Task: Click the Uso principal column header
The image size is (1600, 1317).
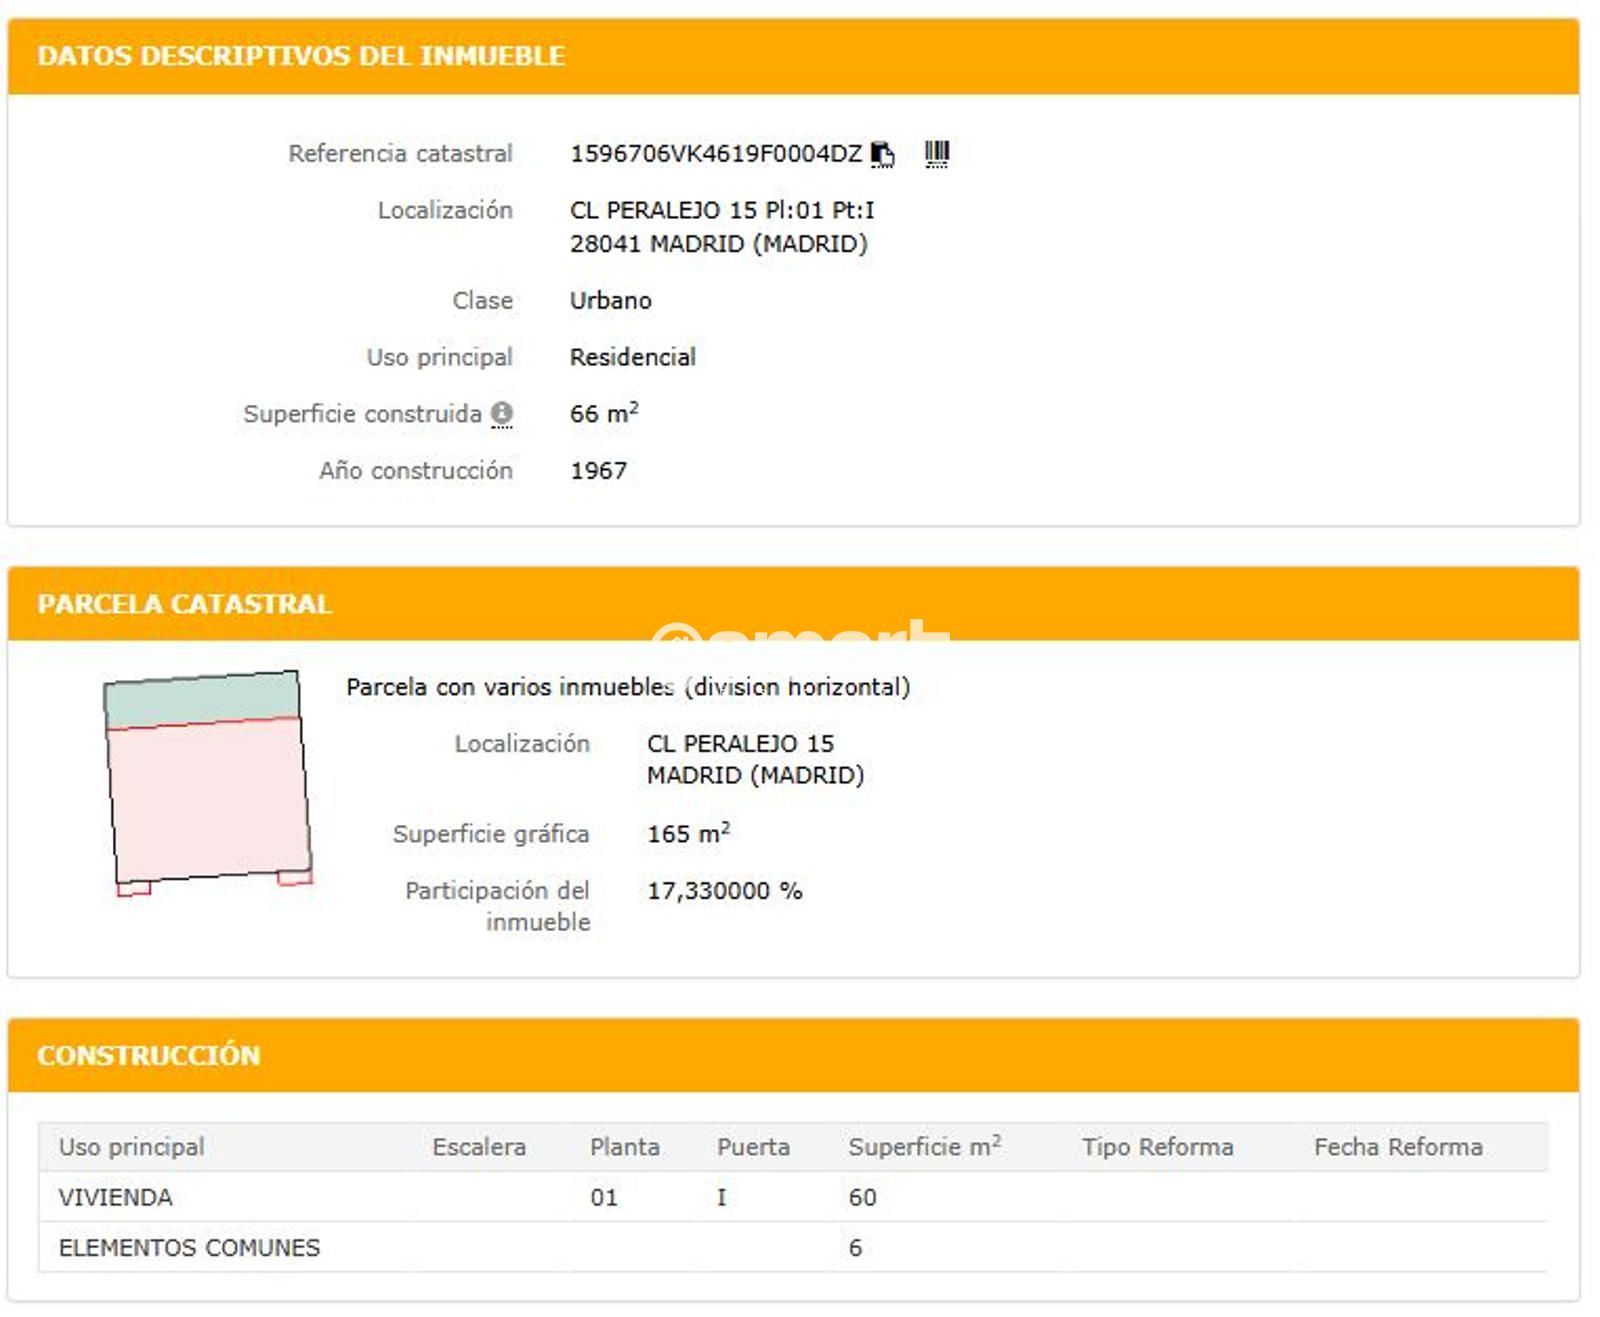Action: pyautogui.click(x=131, y=1147)
